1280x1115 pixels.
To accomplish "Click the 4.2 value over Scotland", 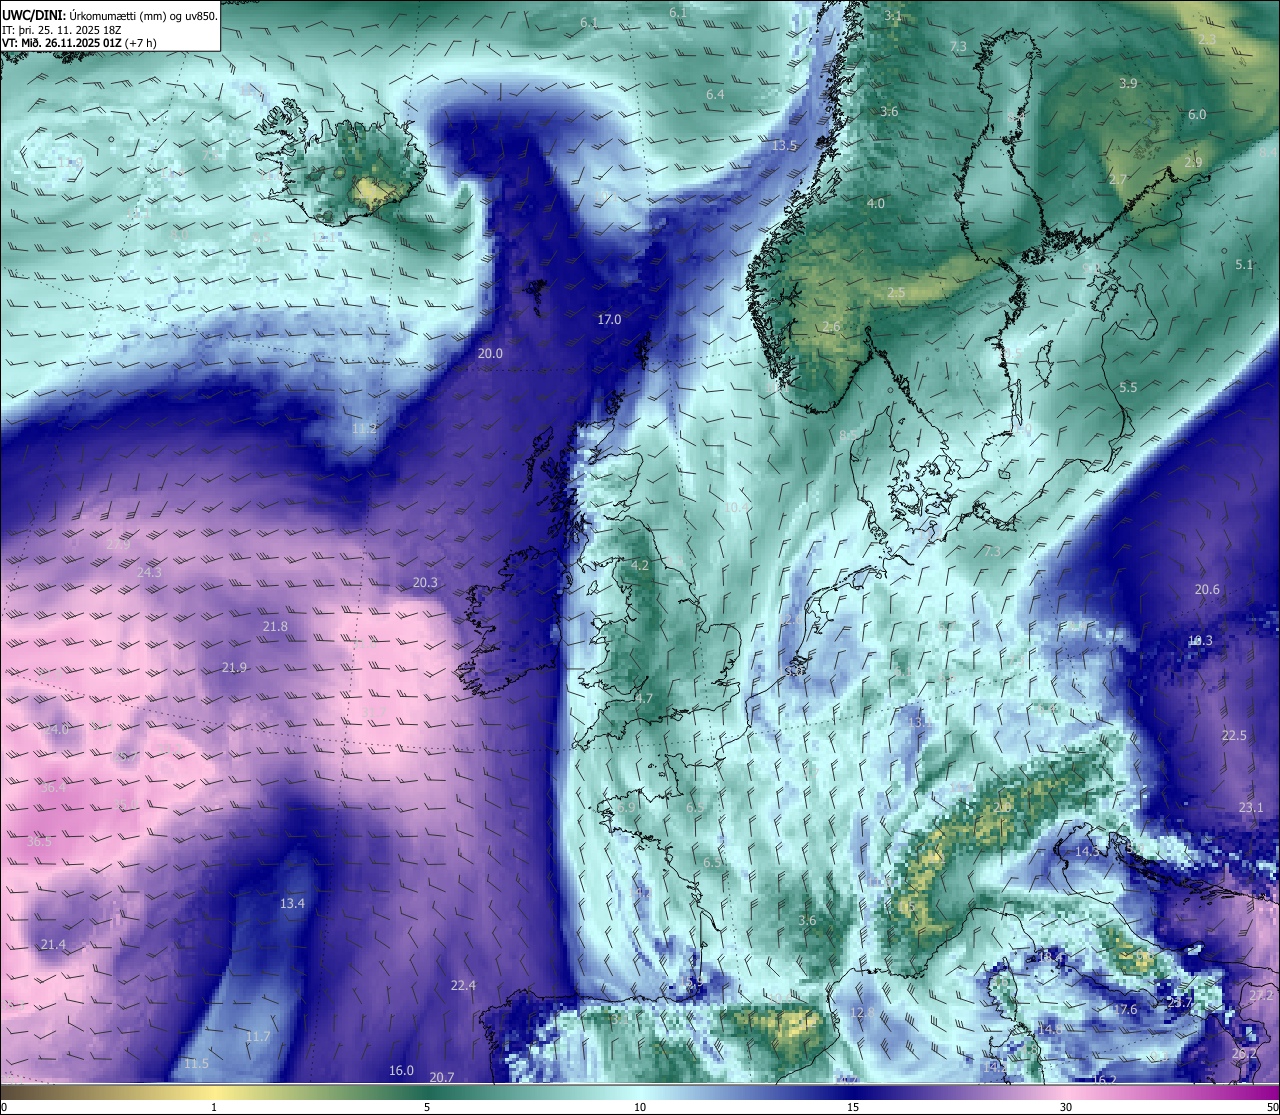I will pos(640,566).
